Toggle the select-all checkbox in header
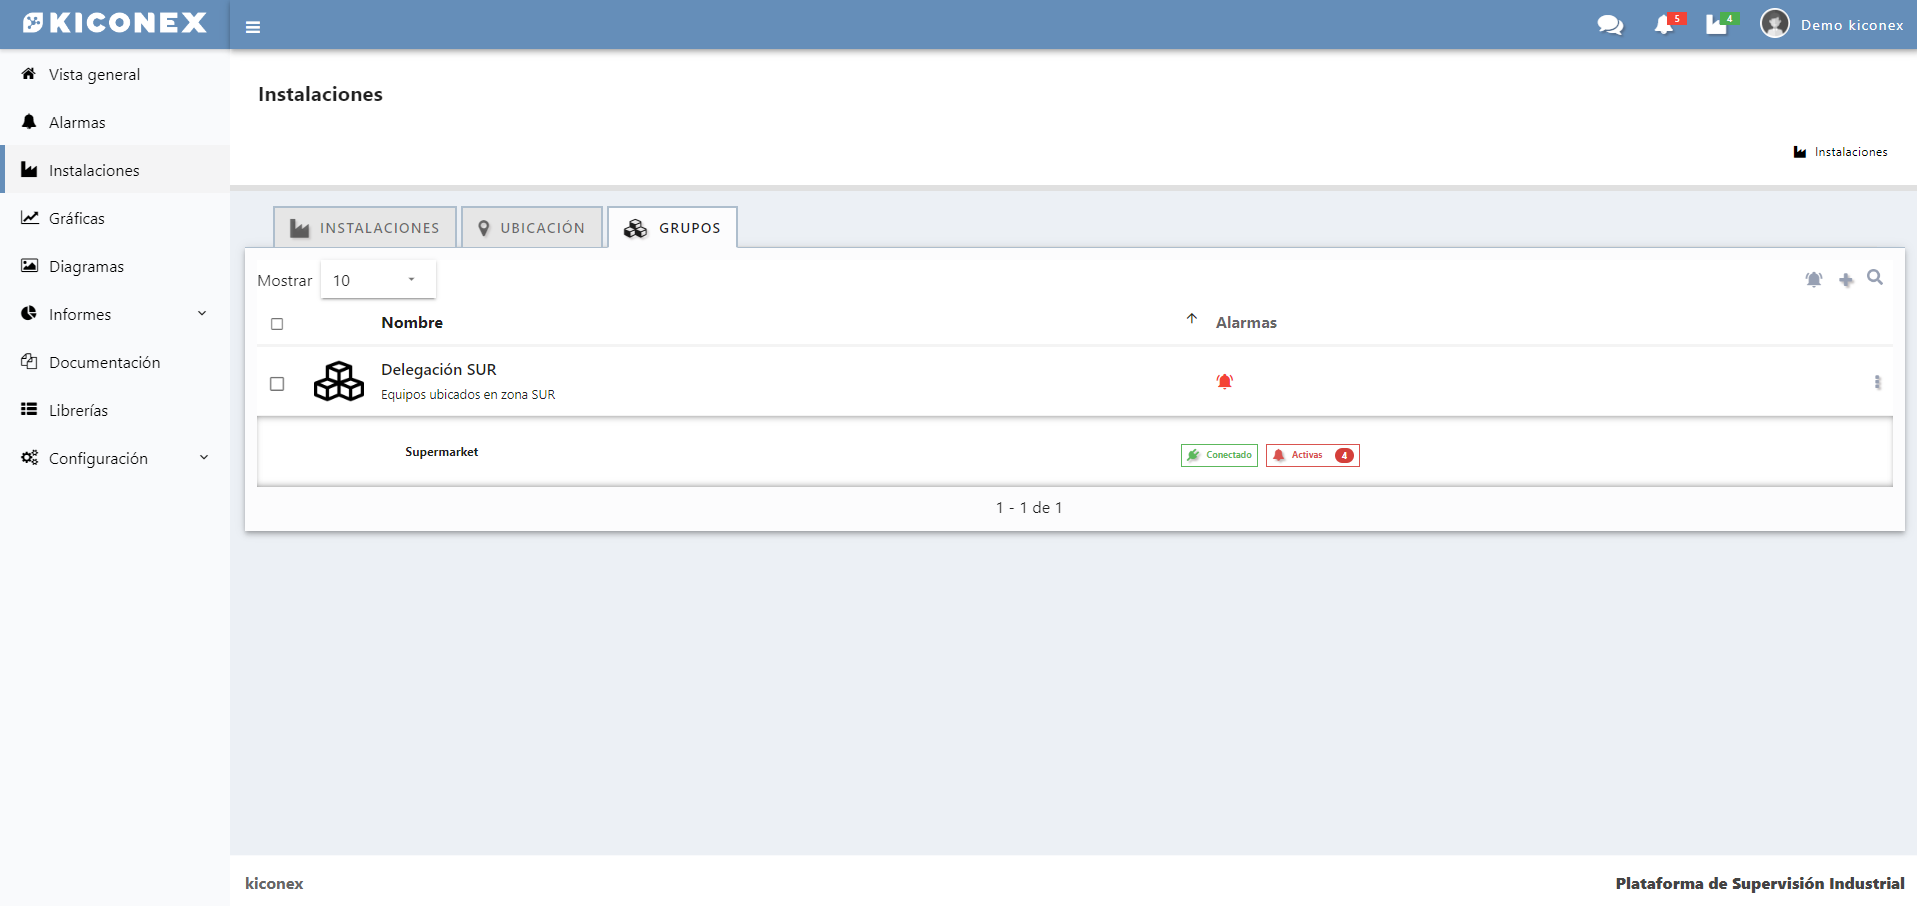The width and height of the screenshot is (1917, 906). coord(277,324)
